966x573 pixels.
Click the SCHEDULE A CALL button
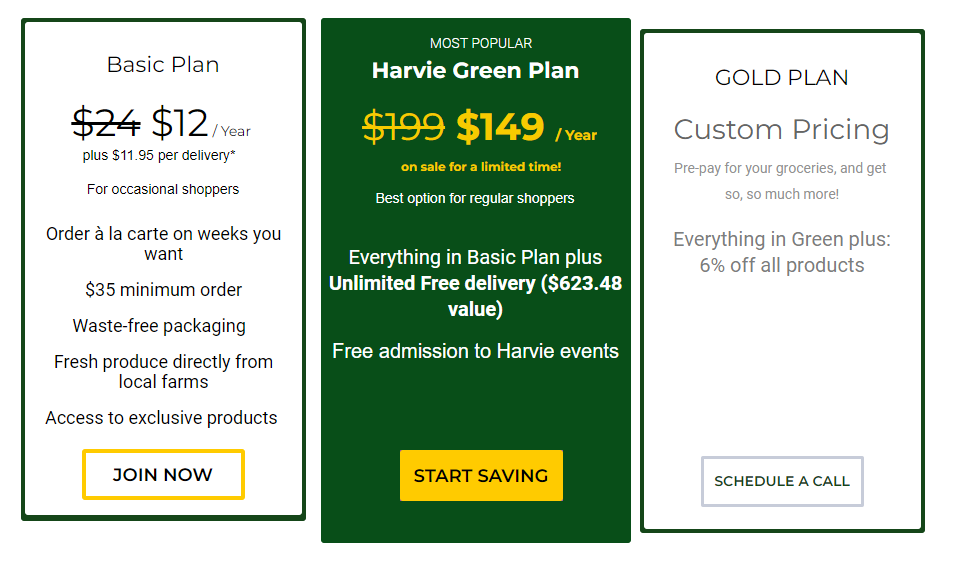[x=782, y=481]
